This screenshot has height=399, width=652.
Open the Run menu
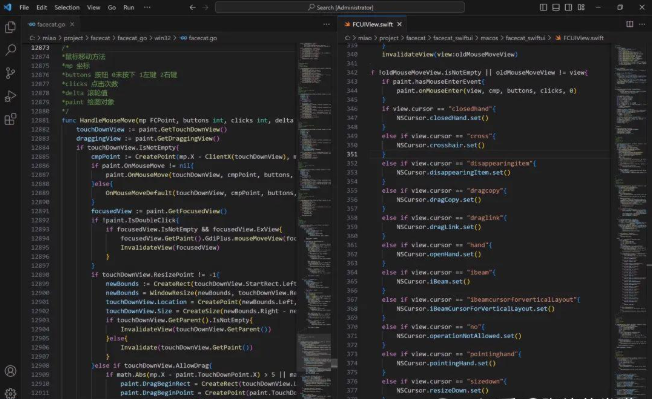128,7
